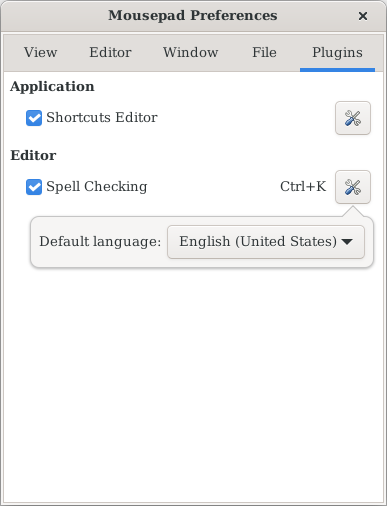Viewport: 387px width, 506px height.
Task: Click the Spell Checking label text
Action: pyautogui.click(x=97, y=187)
